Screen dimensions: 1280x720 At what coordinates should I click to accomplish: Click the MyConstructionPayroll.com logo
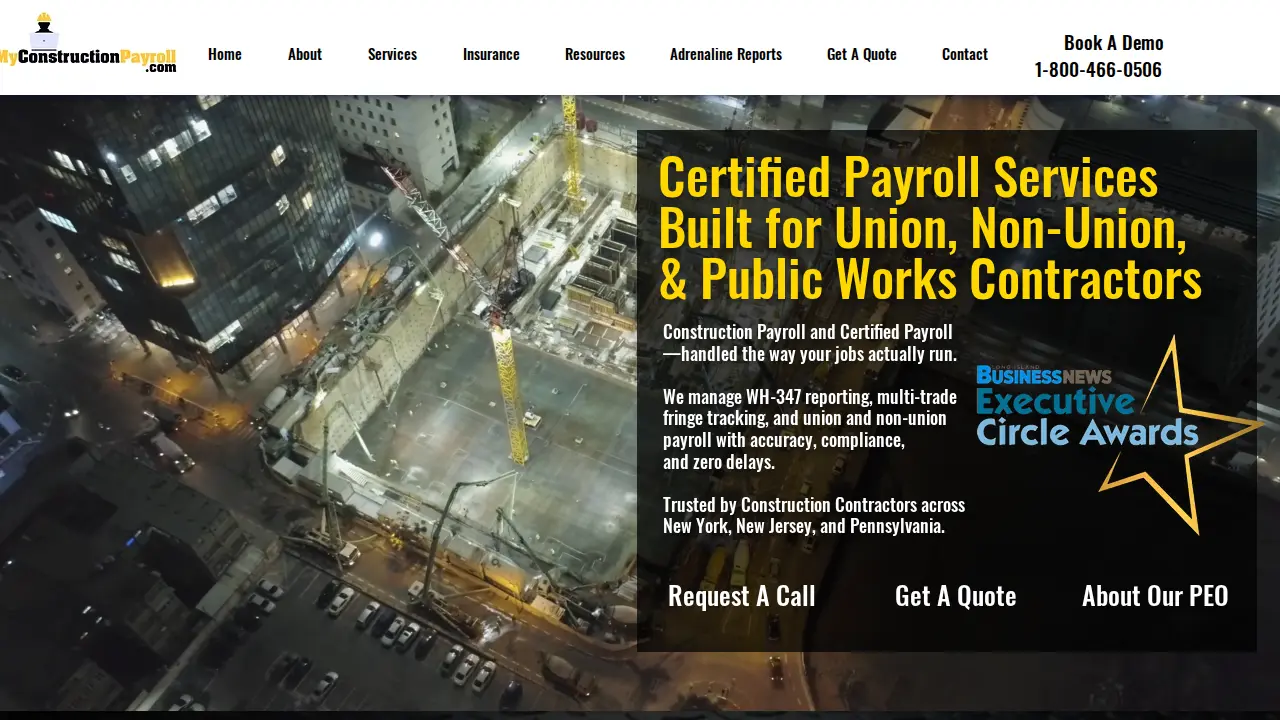click(88, 44)
